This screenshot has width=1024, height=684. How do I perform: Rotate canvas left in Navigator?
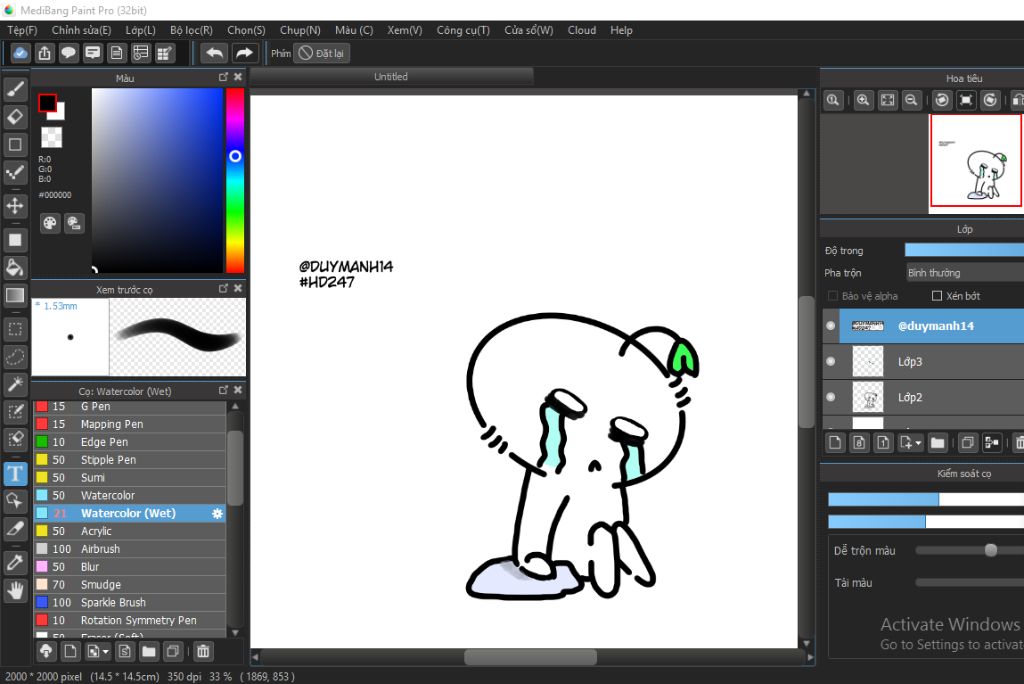pos(942,100)
